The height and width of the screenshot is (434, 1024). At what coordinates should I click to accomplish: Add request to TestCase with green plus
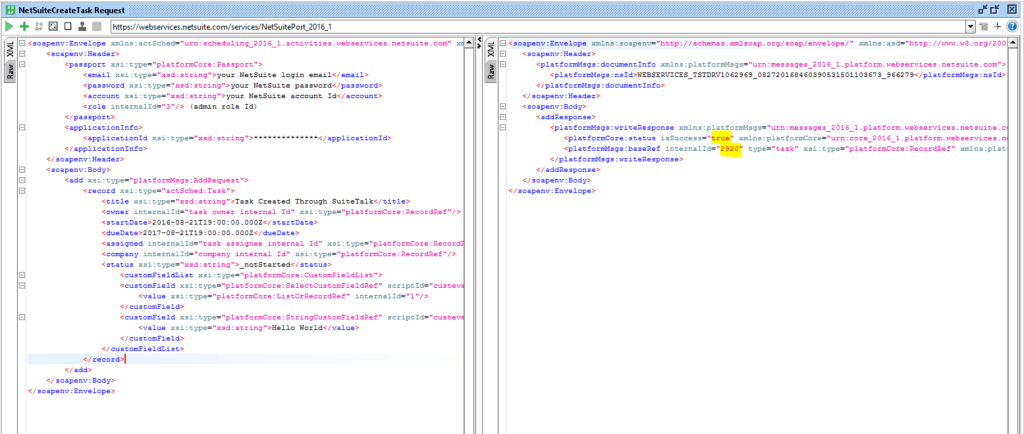25,26
